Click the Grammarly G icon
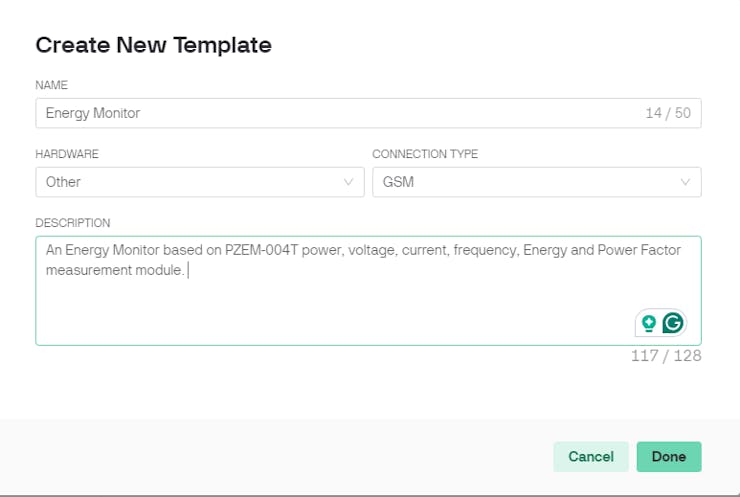This screenshot has width=740, height=497. coord(673,323)
